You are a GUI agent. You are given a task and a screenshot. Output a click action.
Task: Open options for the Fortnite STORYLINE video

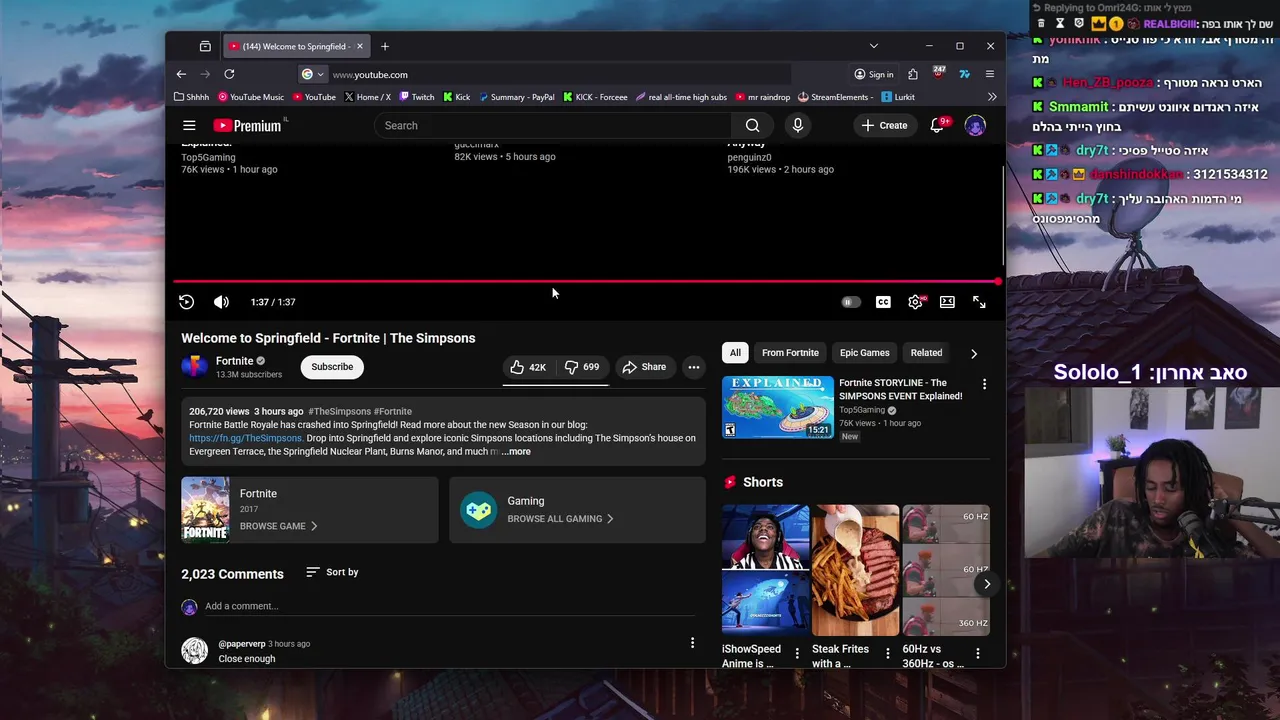pyautogui.click(x=984, y=384)
